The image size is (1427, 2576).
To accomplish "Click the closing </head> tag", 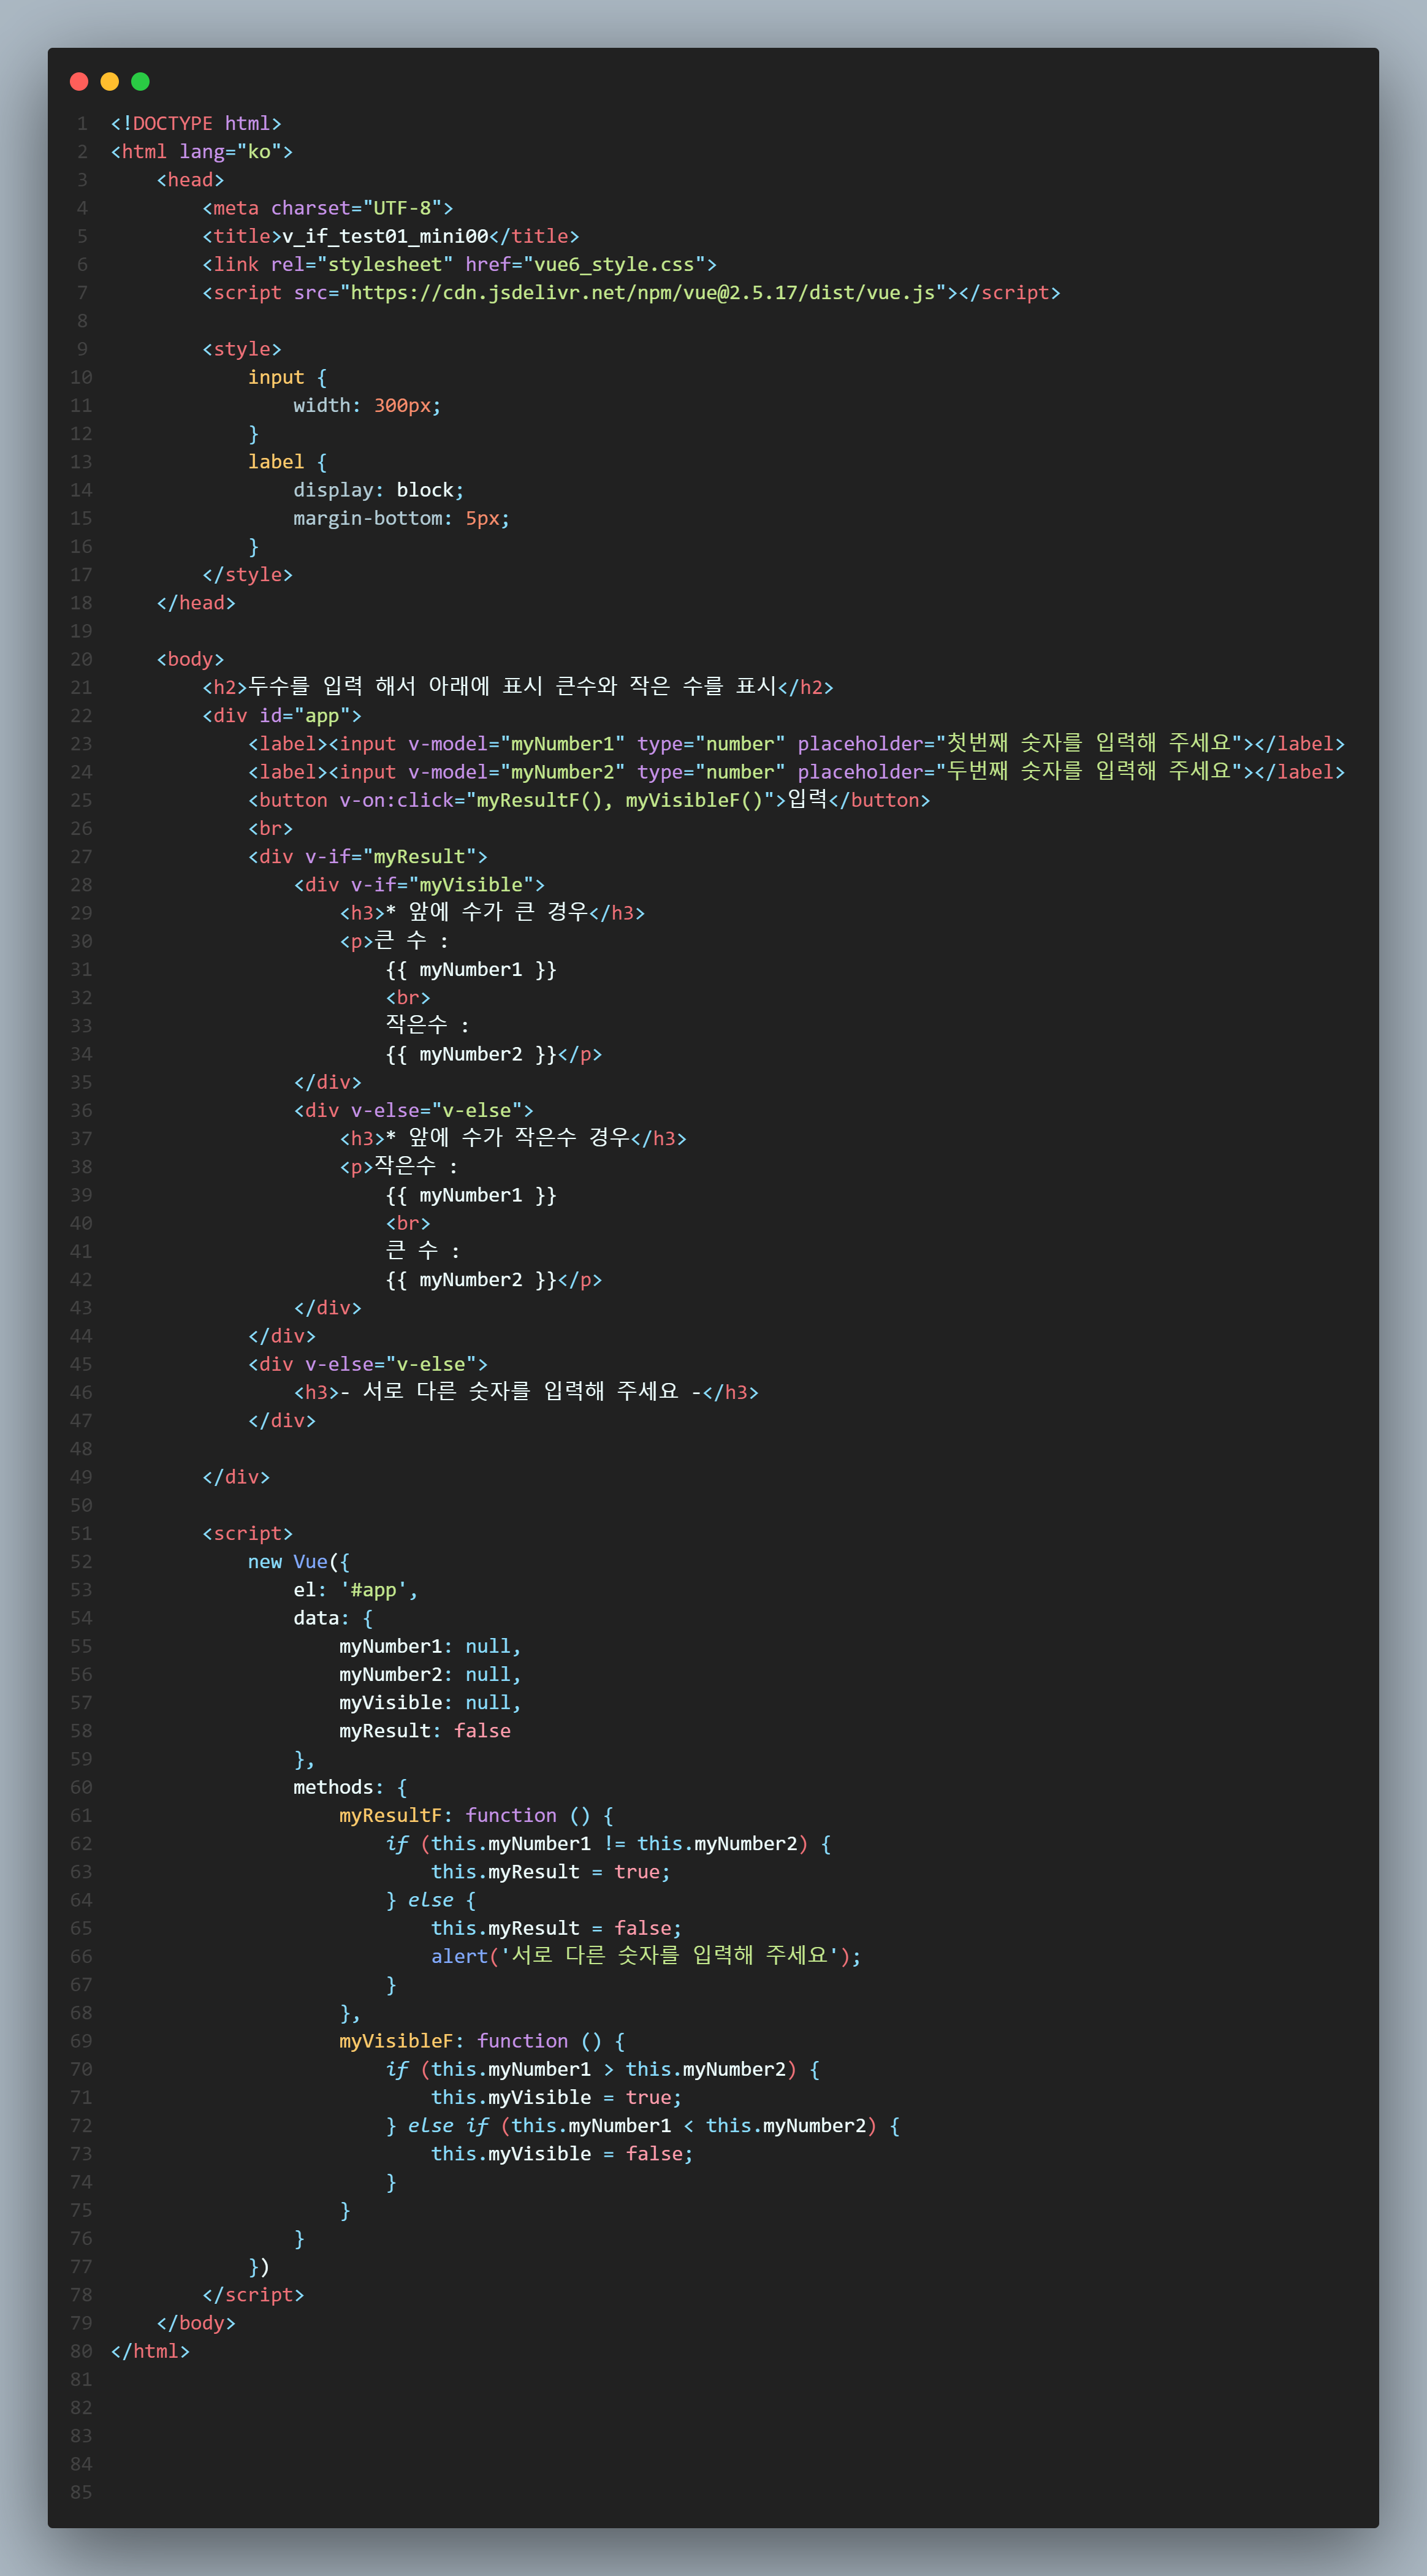I will pyautogui.click(x=196, y=603).
